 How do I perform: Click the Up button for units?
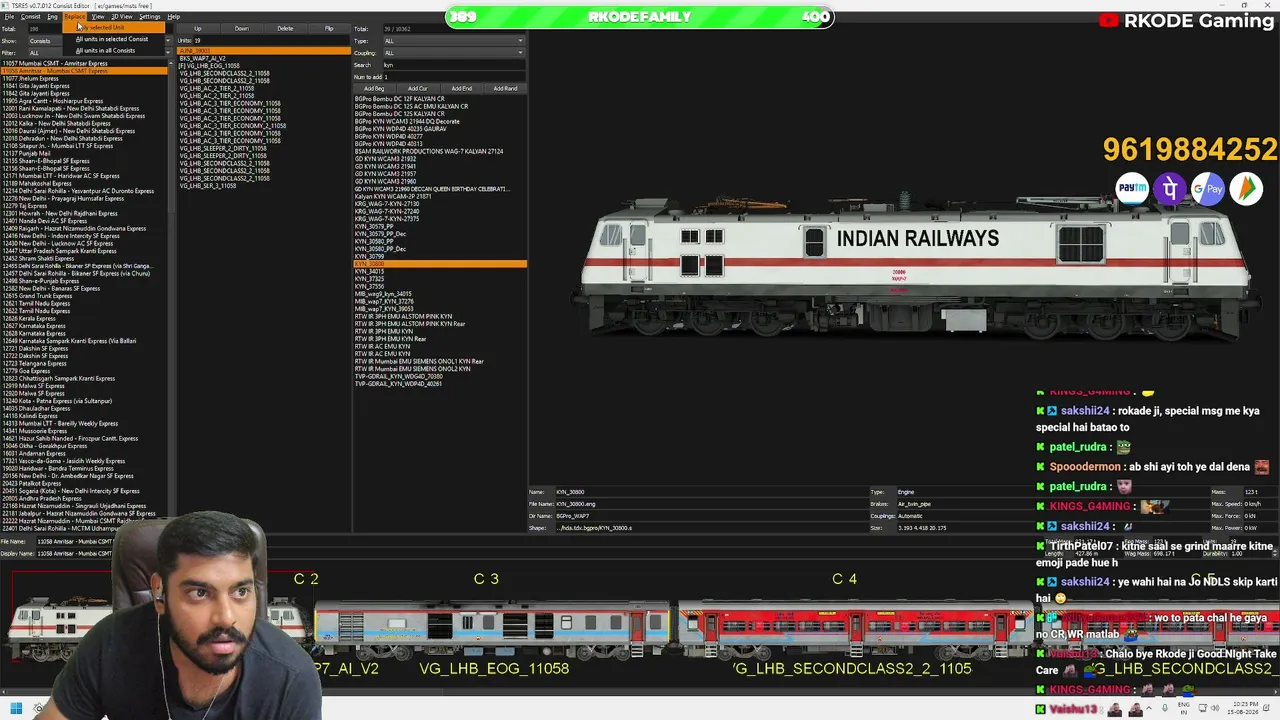click(197, 28)
